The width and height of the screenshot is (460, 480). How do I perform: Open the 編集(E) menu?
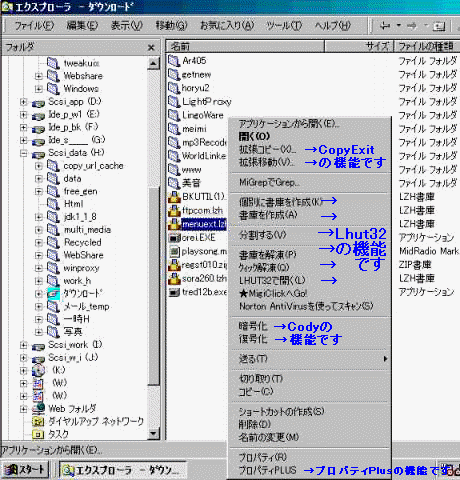point(82,26)
